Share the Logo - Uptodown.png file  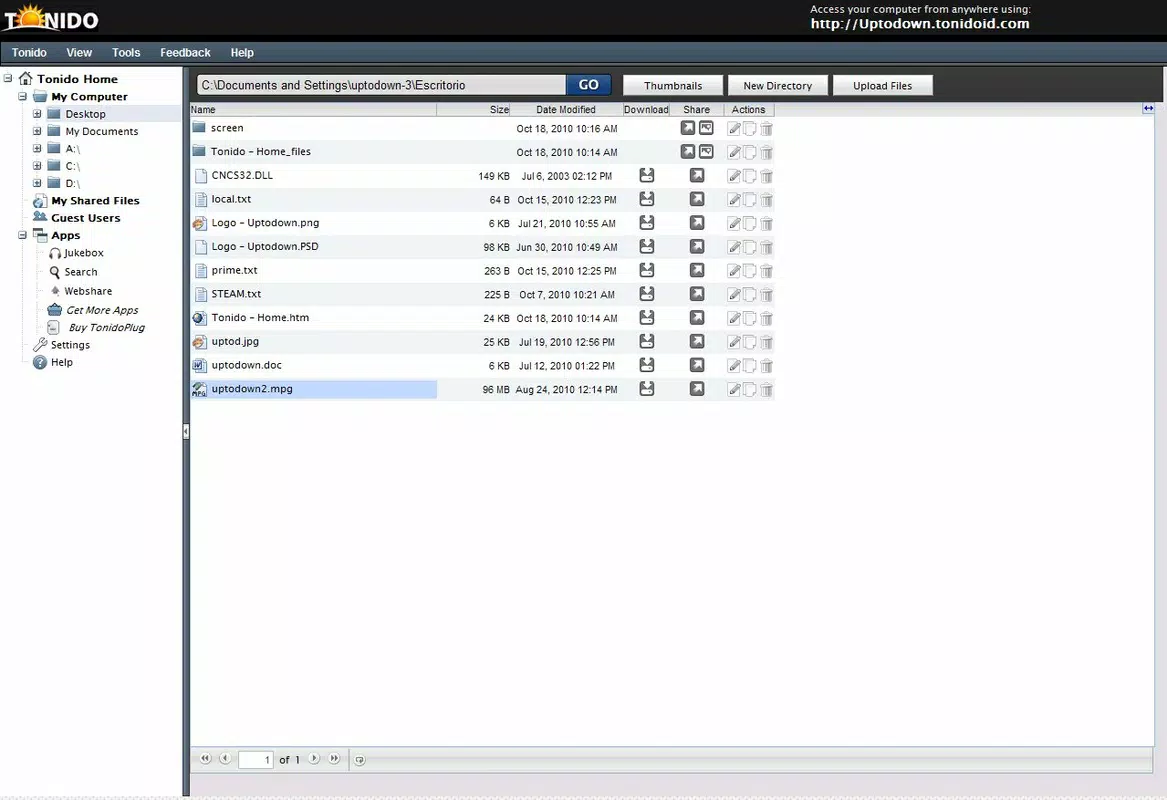(697, 223)
